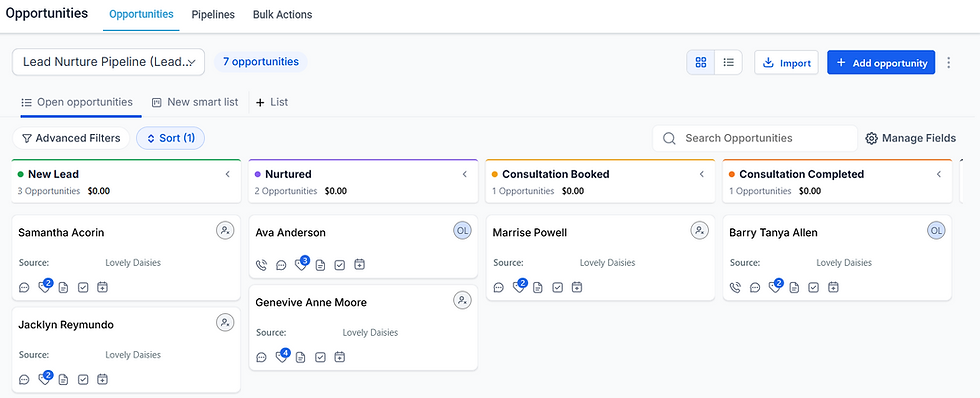Call Ava Anderson using phone icon
The width and height of the screenshot is (980, 398).
click(x=261, y=265)
